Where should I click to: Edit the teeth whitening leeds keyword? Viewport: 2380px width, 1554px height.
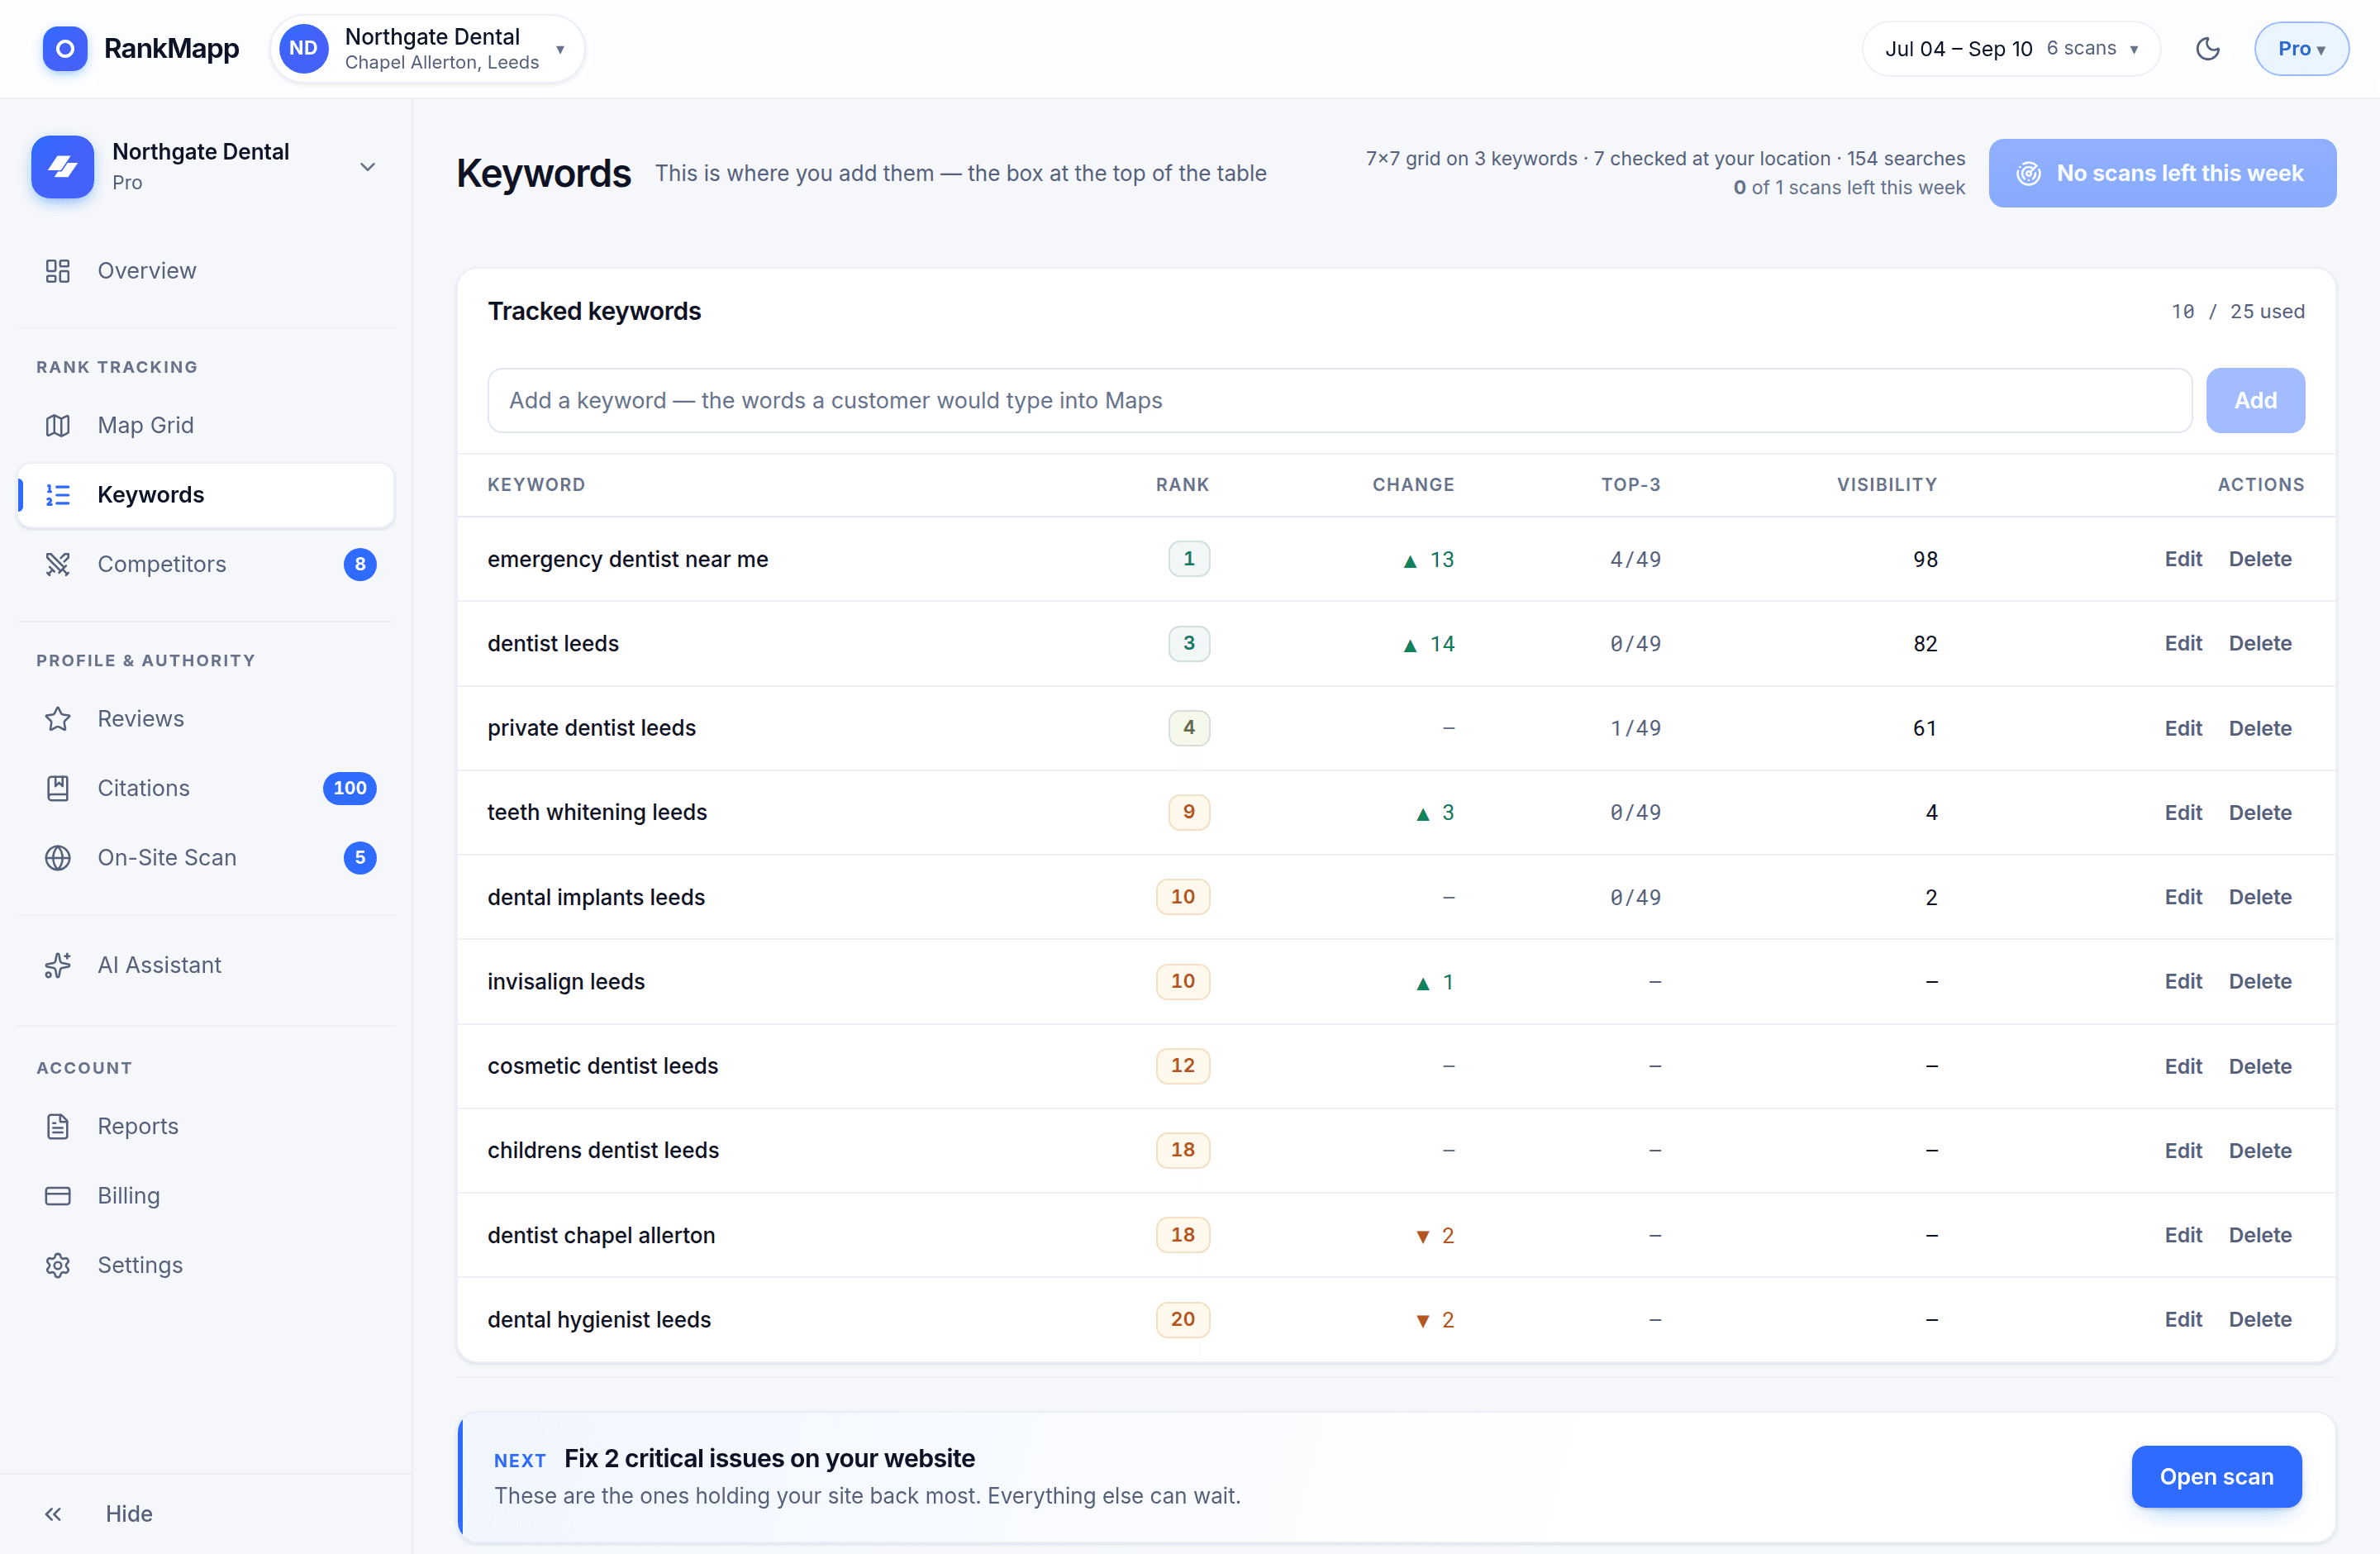click(x=2183, y=812)
